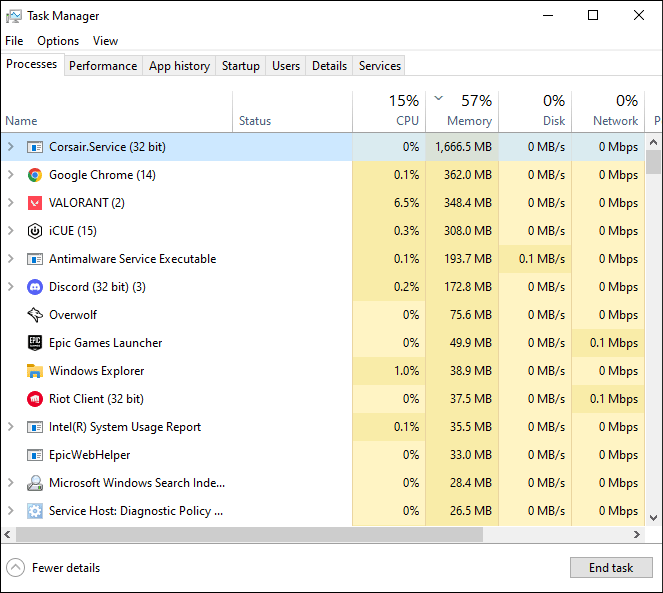Sort by the Network column header
663x593 pixels.
coord(608,112)
